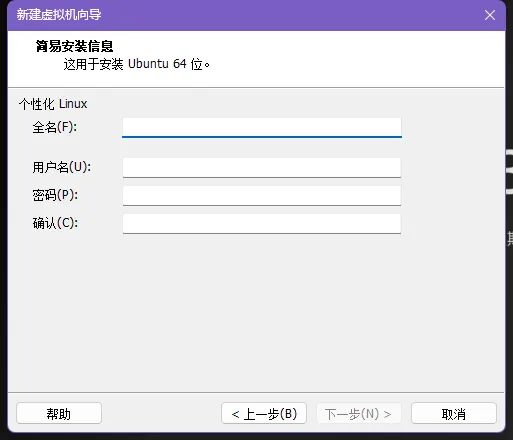Image resolution: width=513 pixels, height=440 pixels.
Task: Click the 新建虚拟机向导 title text
Action: (59, 15)
